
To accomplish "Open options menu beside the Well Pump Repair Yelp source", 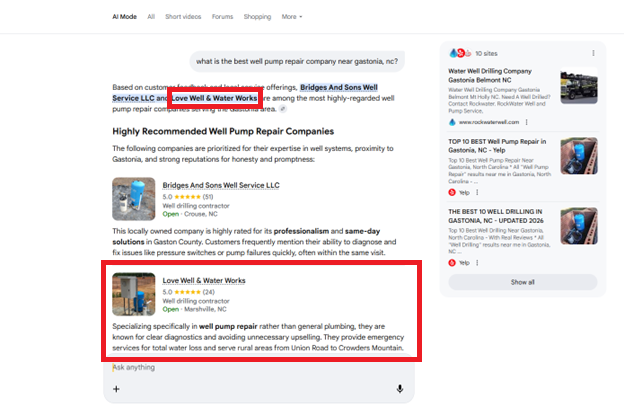I will pyautogui.click(x=477, y=193).
